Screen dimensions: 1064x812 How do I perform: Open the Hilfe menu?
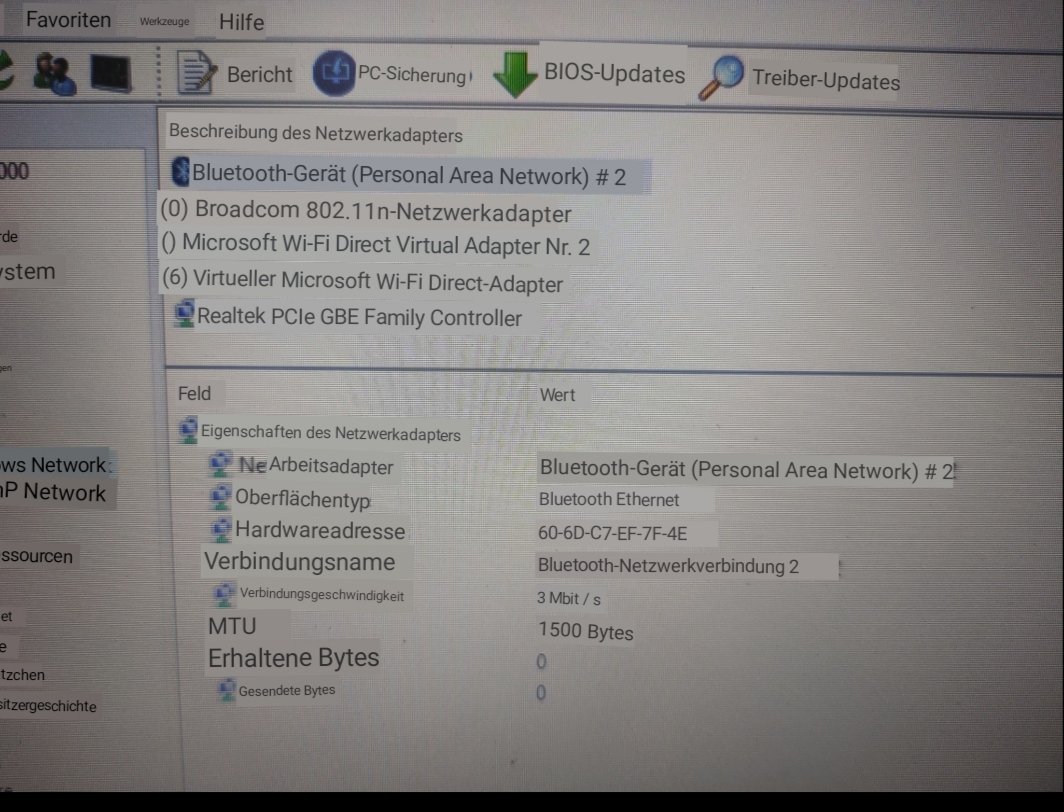click(242, 22)
